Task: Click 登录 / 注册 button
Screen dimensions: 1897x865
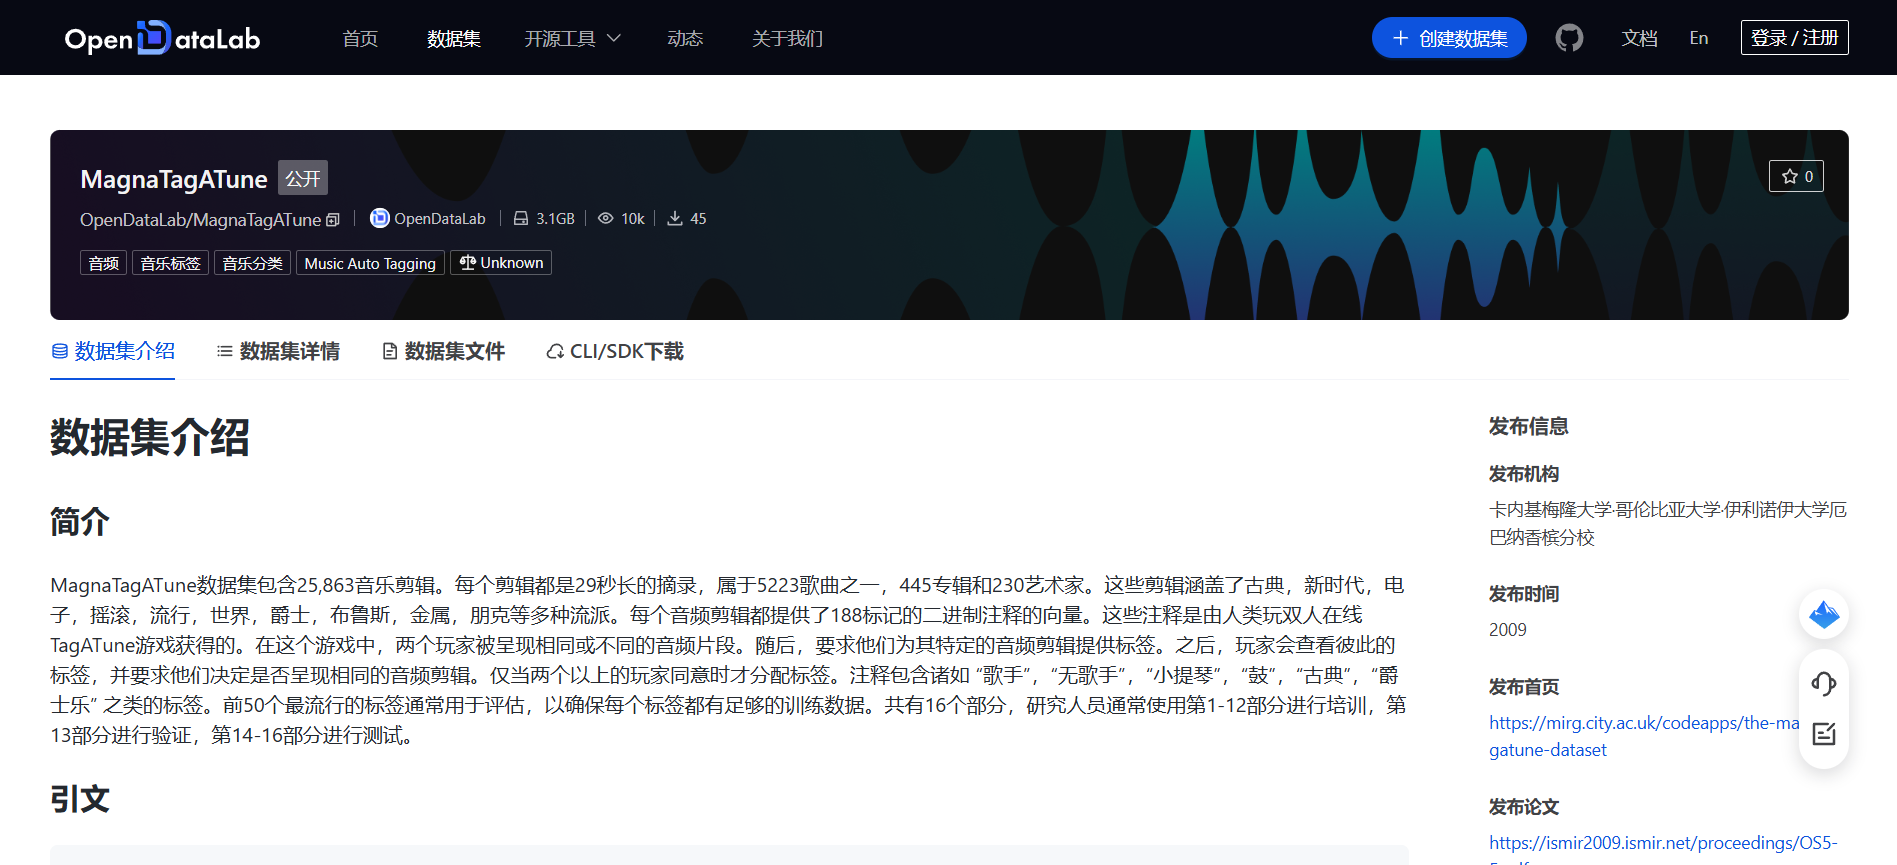Action: point(1795,37)
